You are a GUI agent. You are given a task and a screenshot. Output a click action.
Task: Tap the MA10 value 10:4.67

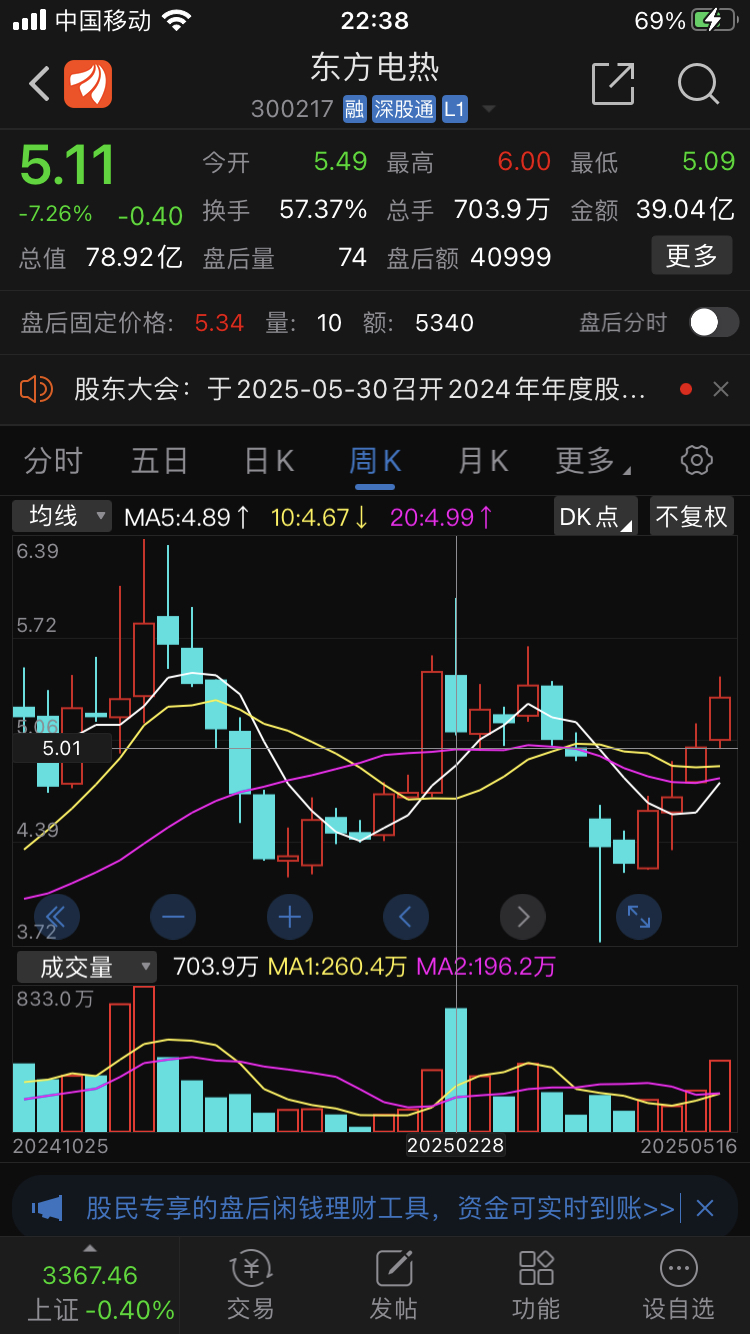[x=320, y=517]
